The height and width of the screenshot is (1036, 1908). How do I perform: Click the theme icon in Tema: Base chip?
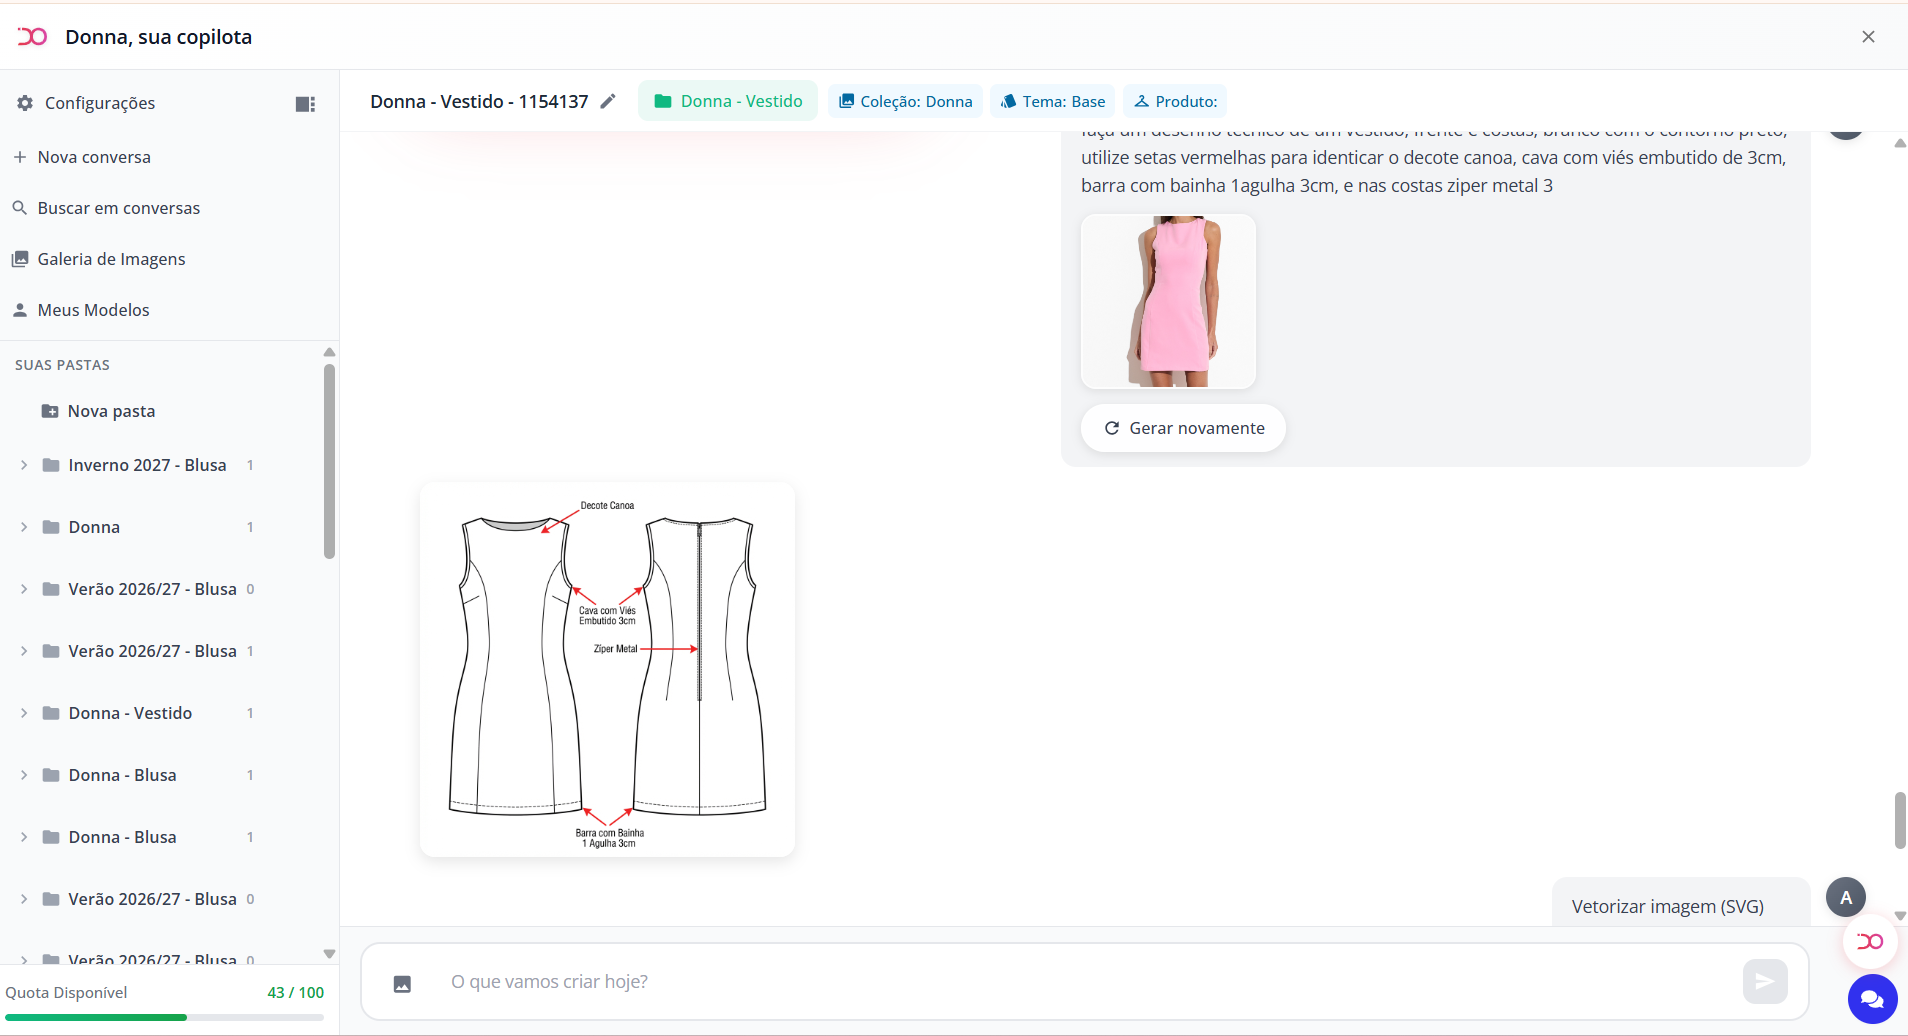click(1008, 101)
